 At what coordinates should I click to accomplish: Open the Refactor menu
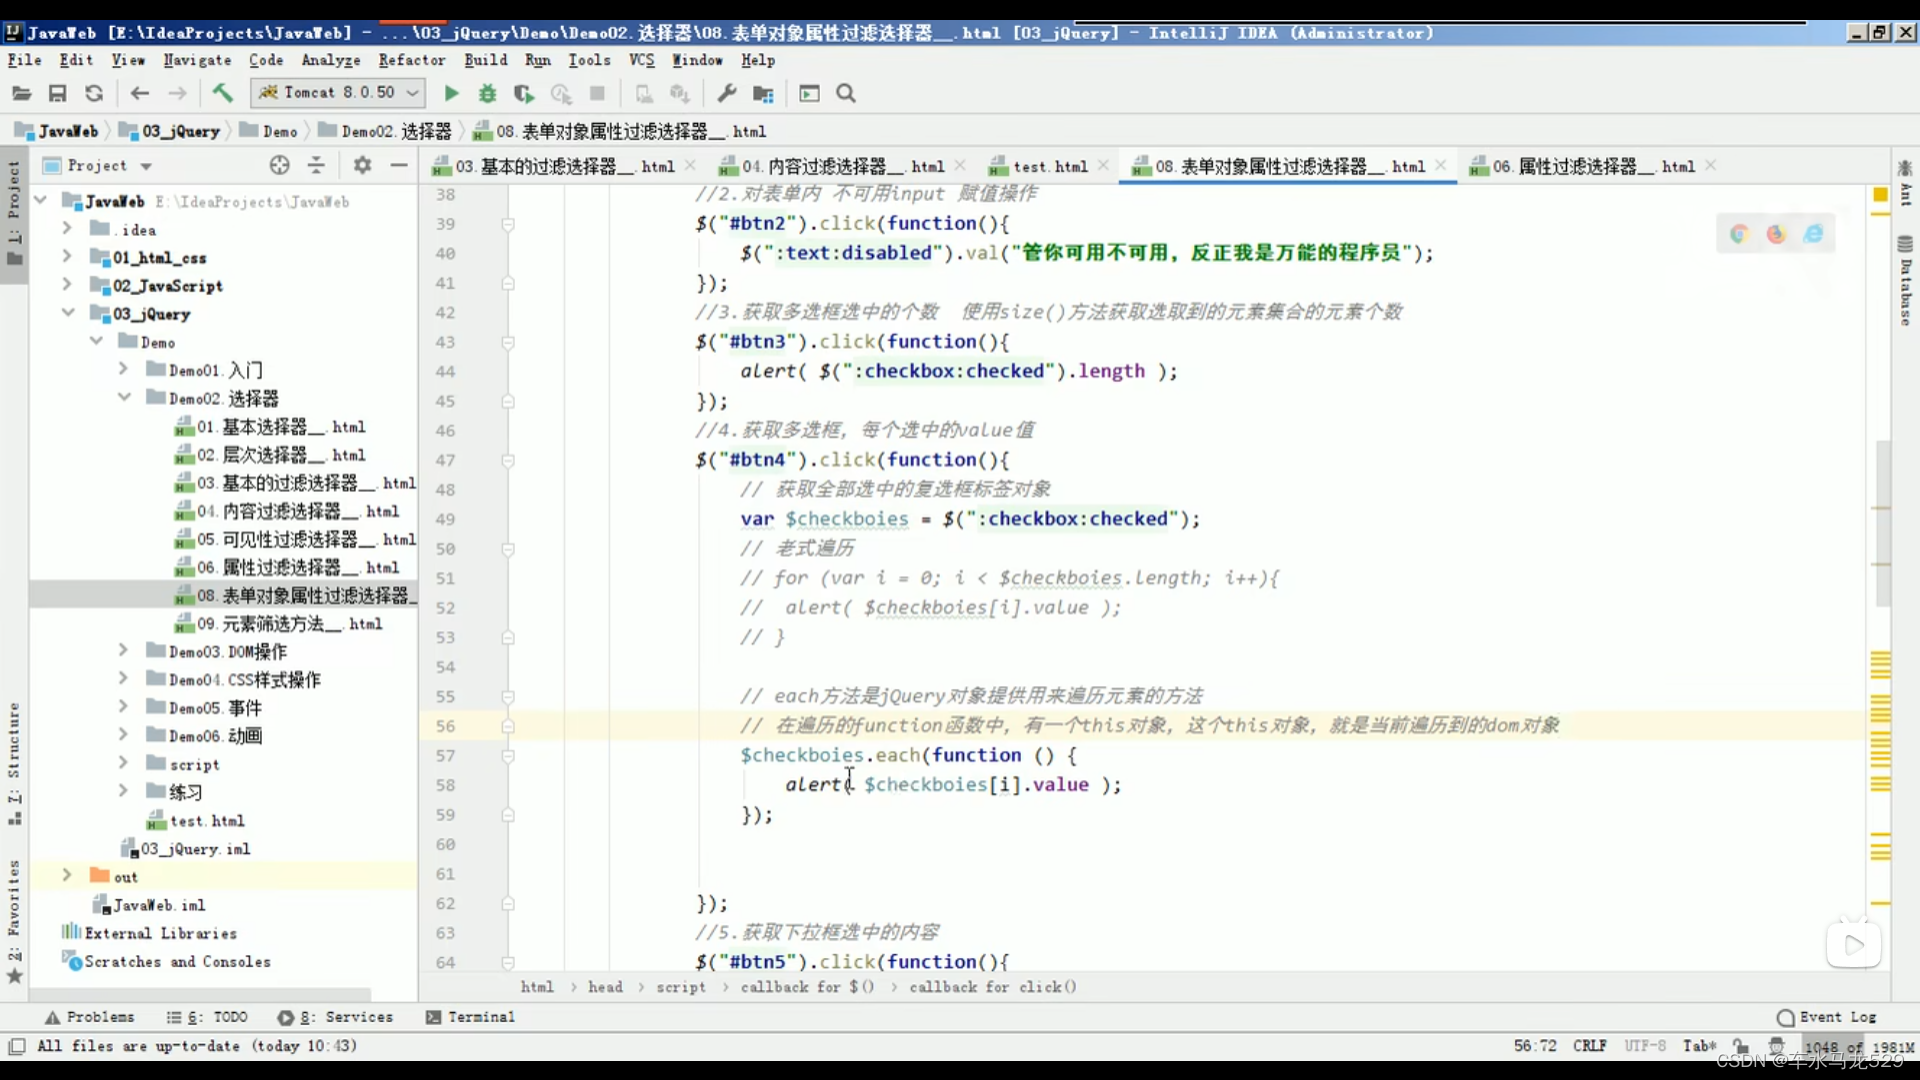[411, 60]
